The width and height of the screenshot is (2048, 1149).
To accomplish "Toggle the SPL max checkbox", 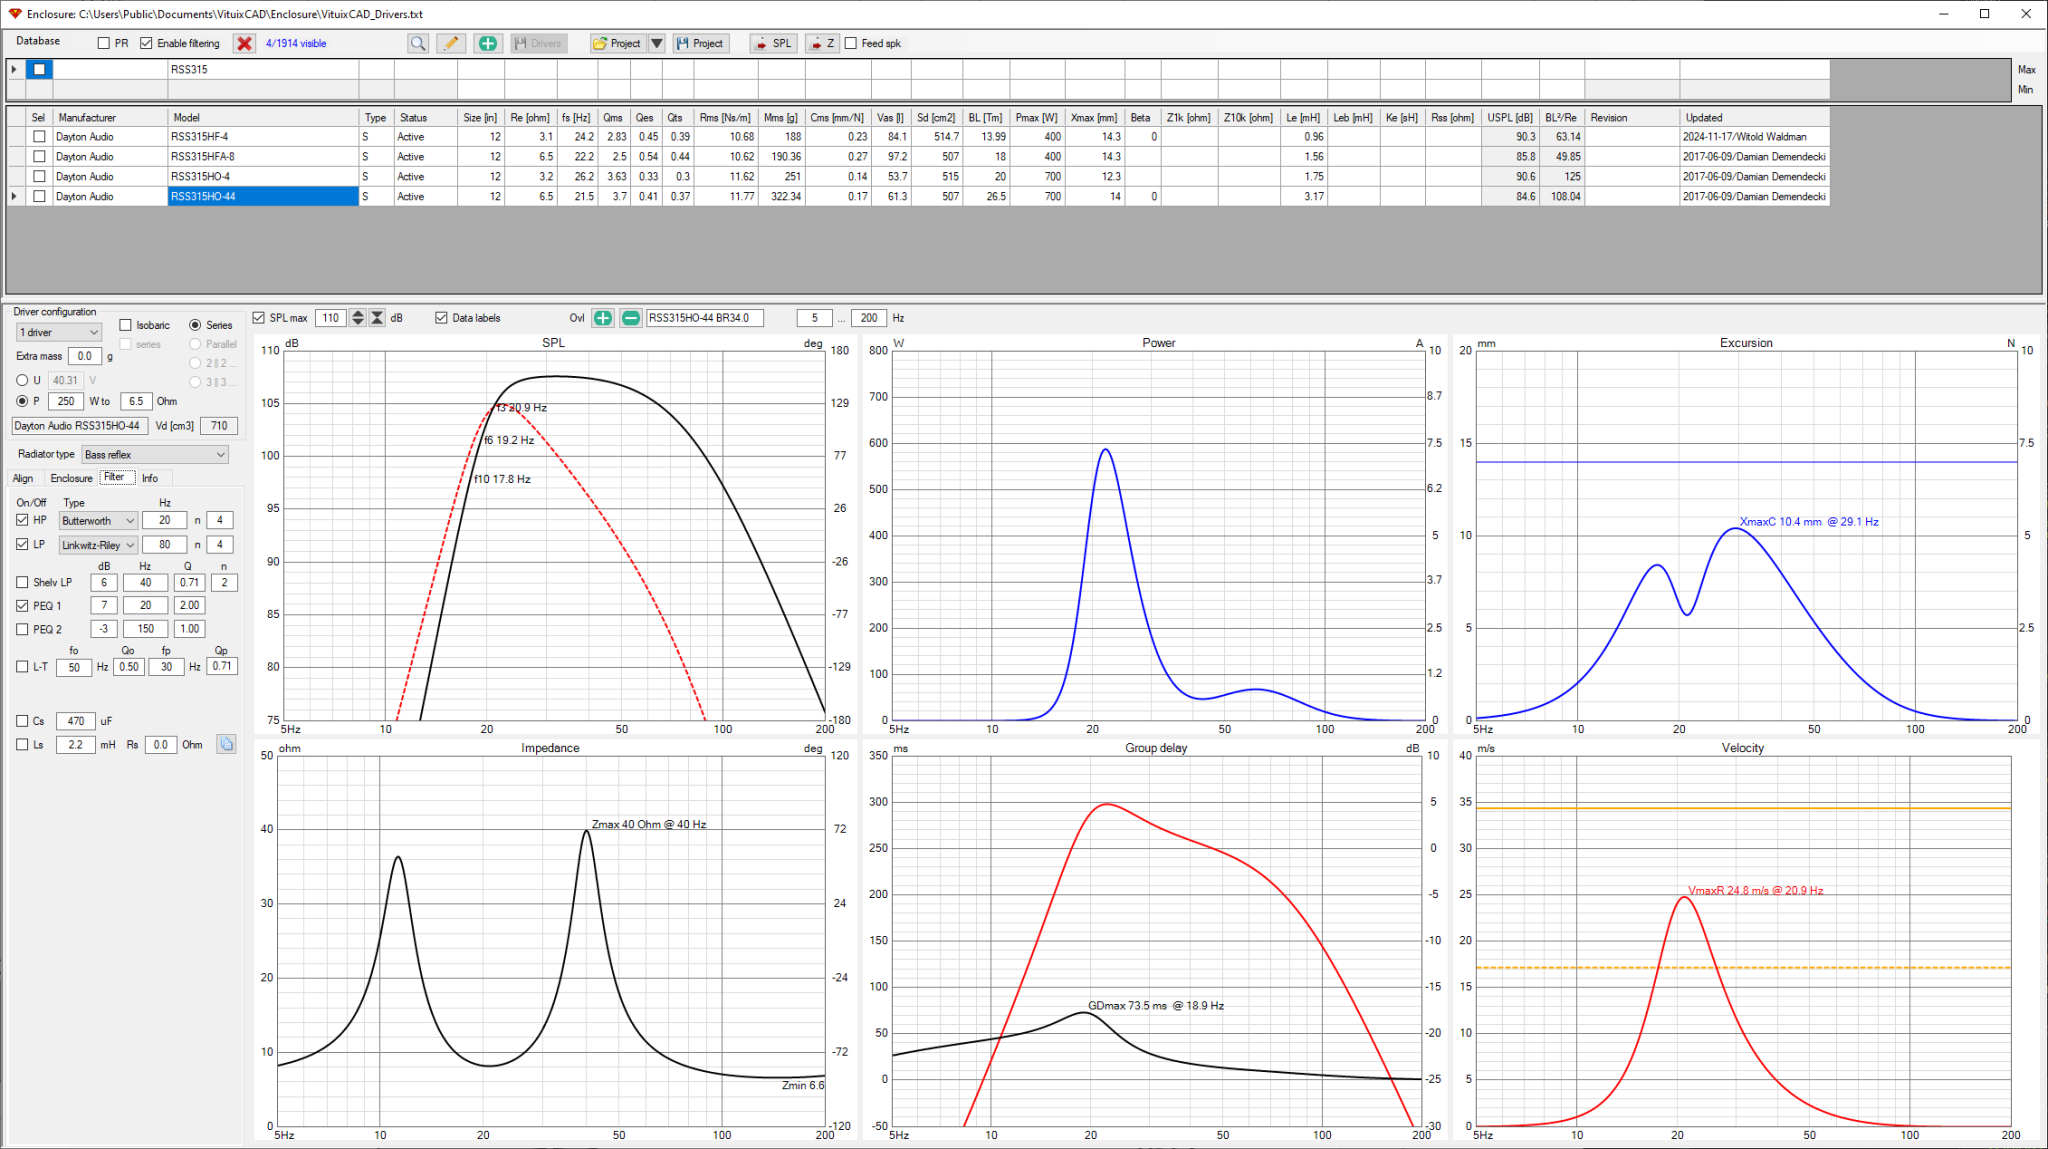I will point(259,318).
